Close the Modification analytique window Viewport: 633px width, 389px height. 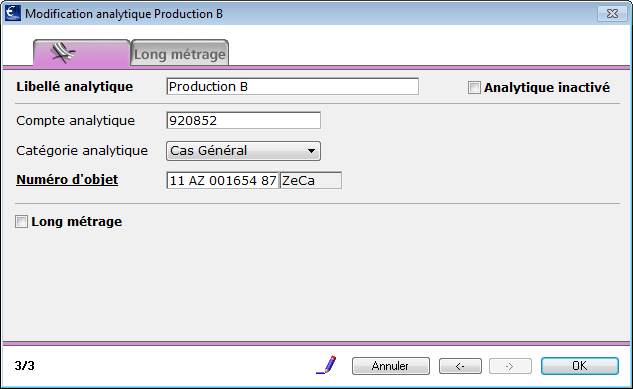[x=612, y=14]
